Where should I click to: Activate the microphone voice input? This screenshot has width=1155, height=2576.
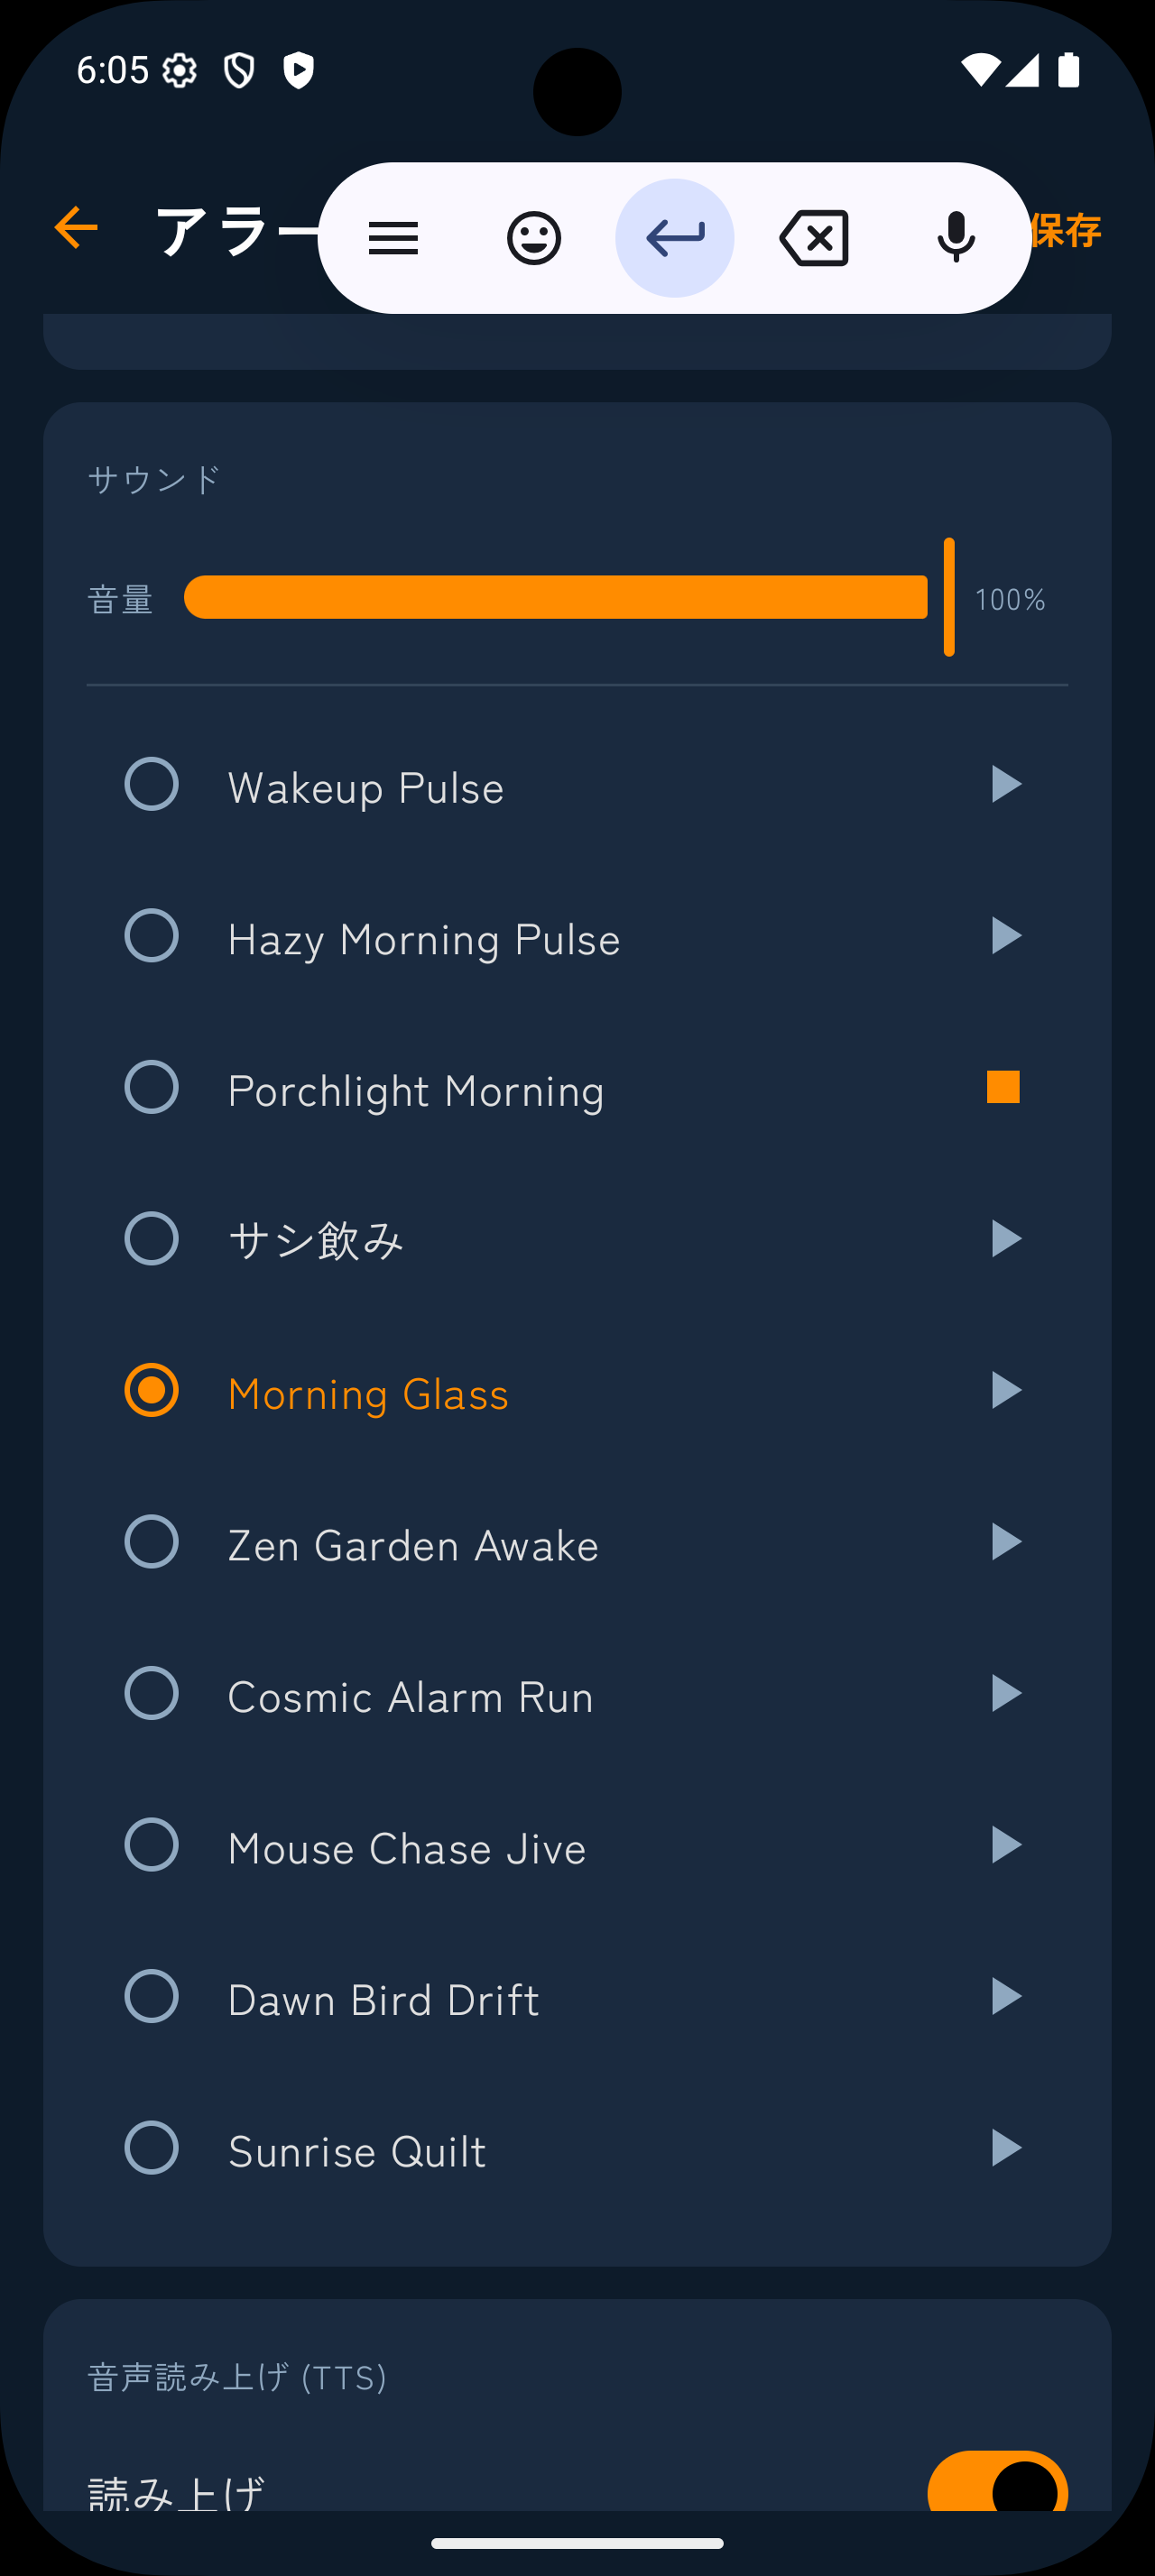pos(956,238)
